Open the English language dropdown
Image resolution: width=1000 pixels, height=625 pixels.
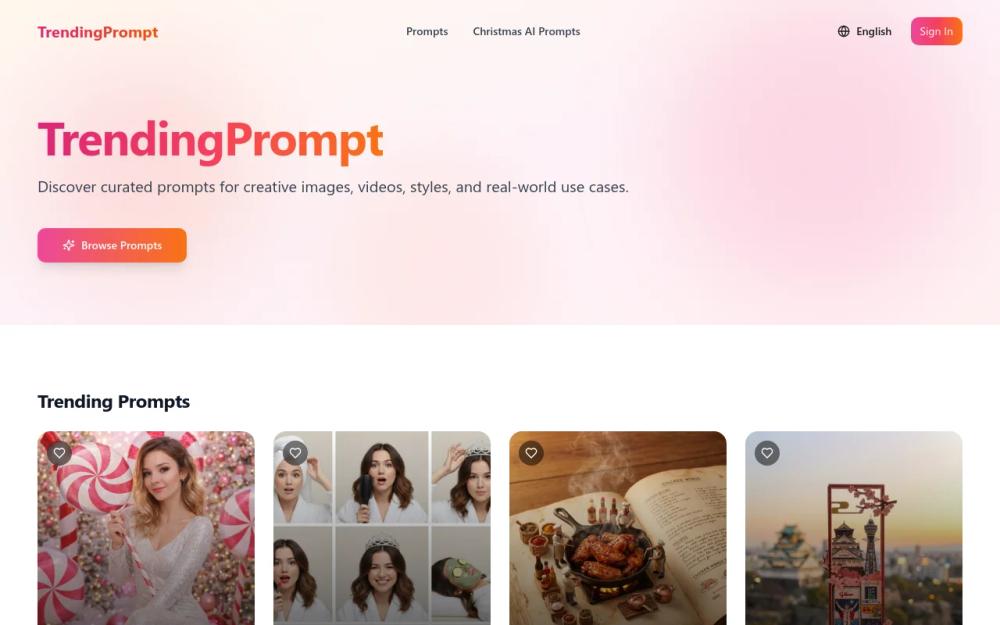coord(864,31)
